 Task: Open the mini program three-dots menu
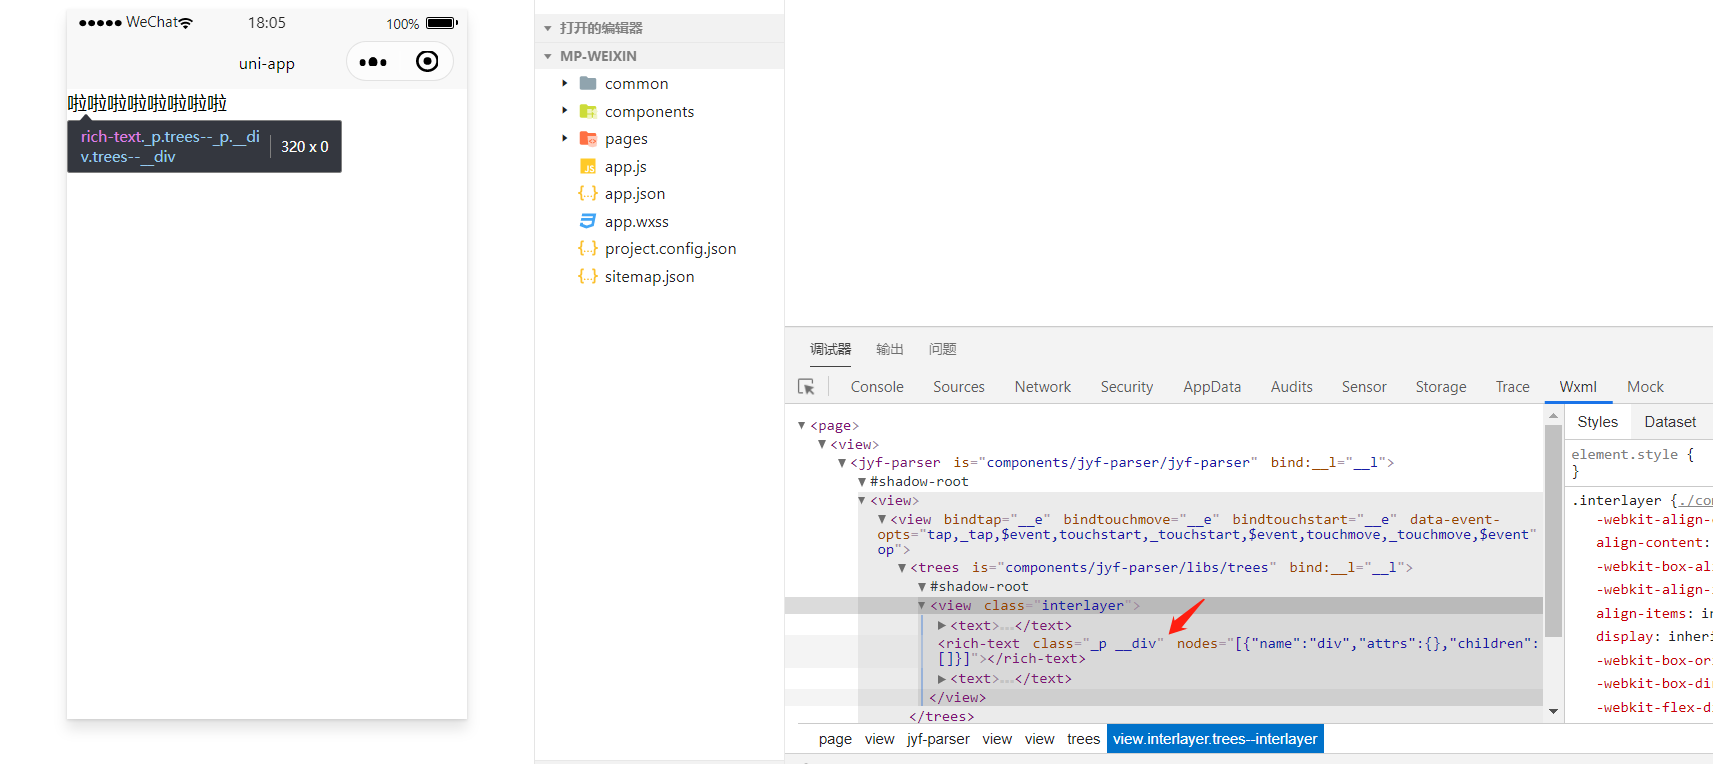(x=373, y=62)
